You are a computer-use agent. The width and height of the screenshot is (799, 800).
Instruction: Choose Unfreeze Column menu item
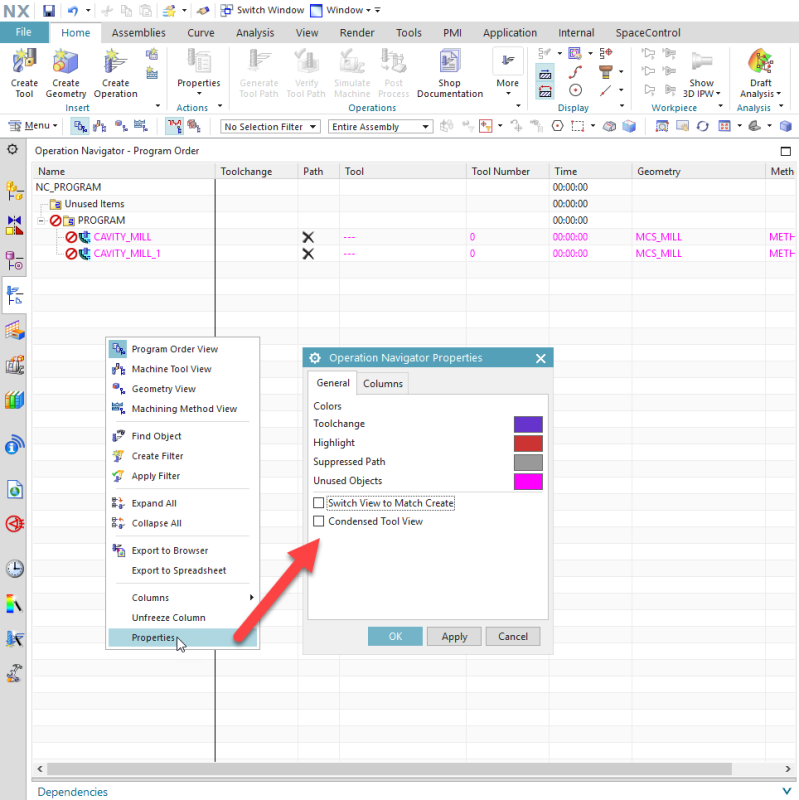(183, 617)
